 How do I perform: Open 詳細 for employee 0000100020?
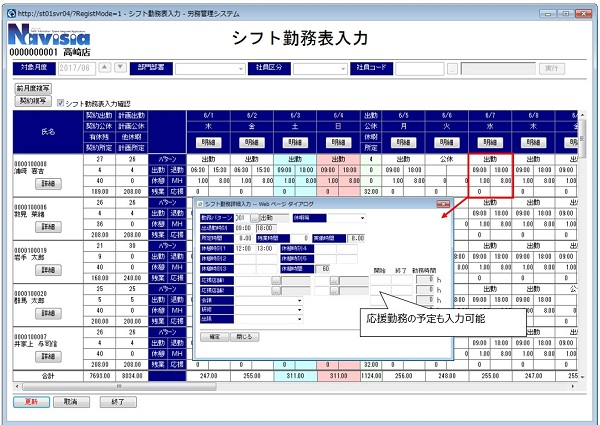[x=48, y=313]
